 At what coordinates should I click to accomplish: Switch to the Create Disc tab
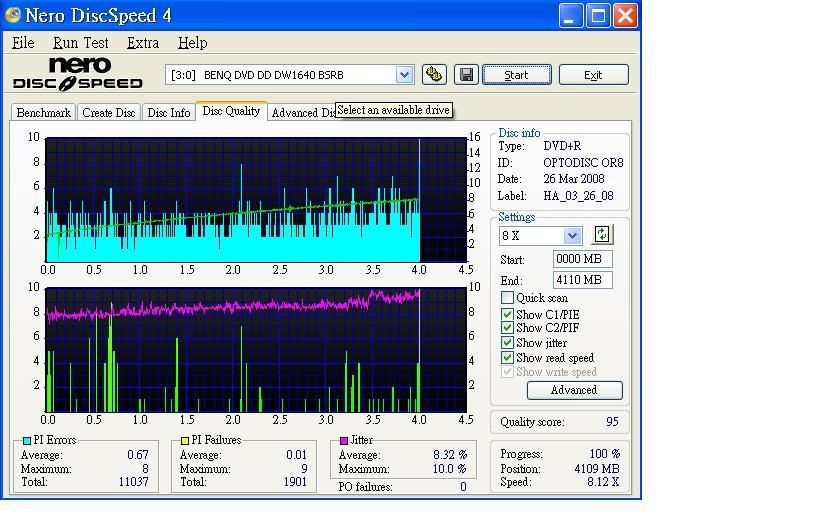(x=109, y=112)
